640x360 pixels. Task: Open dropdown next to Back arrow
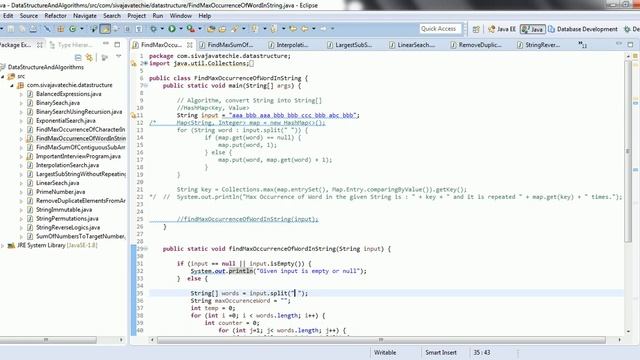pyautogui.click(x=313, y=29)
